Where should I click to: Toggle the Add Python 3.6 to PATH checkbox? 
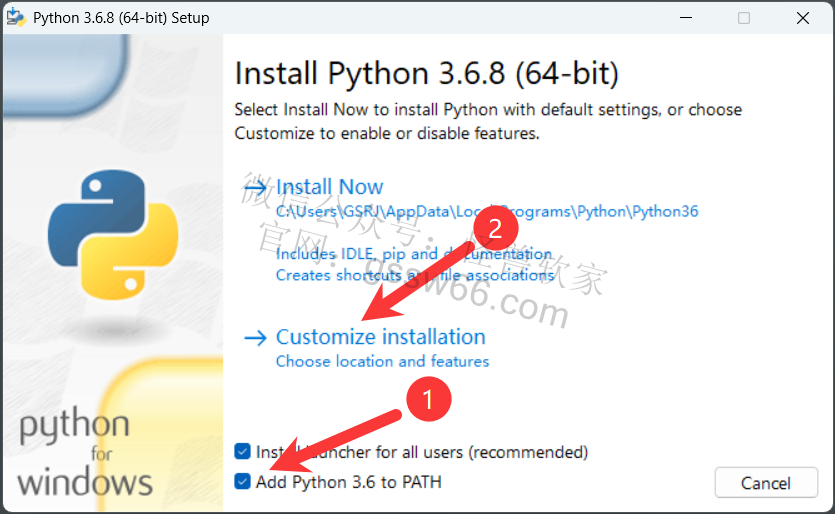pyautogui.click(x=242, y=482)
